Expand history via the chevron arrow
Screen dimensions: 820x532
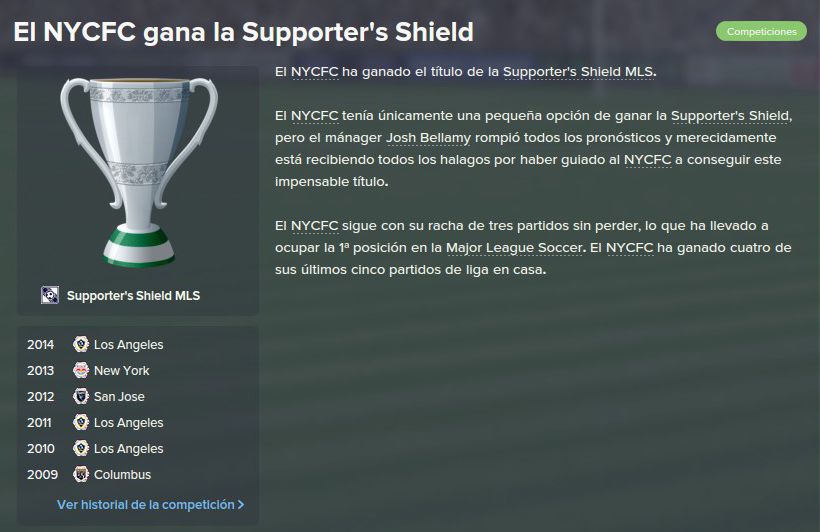tap(241, 505)
